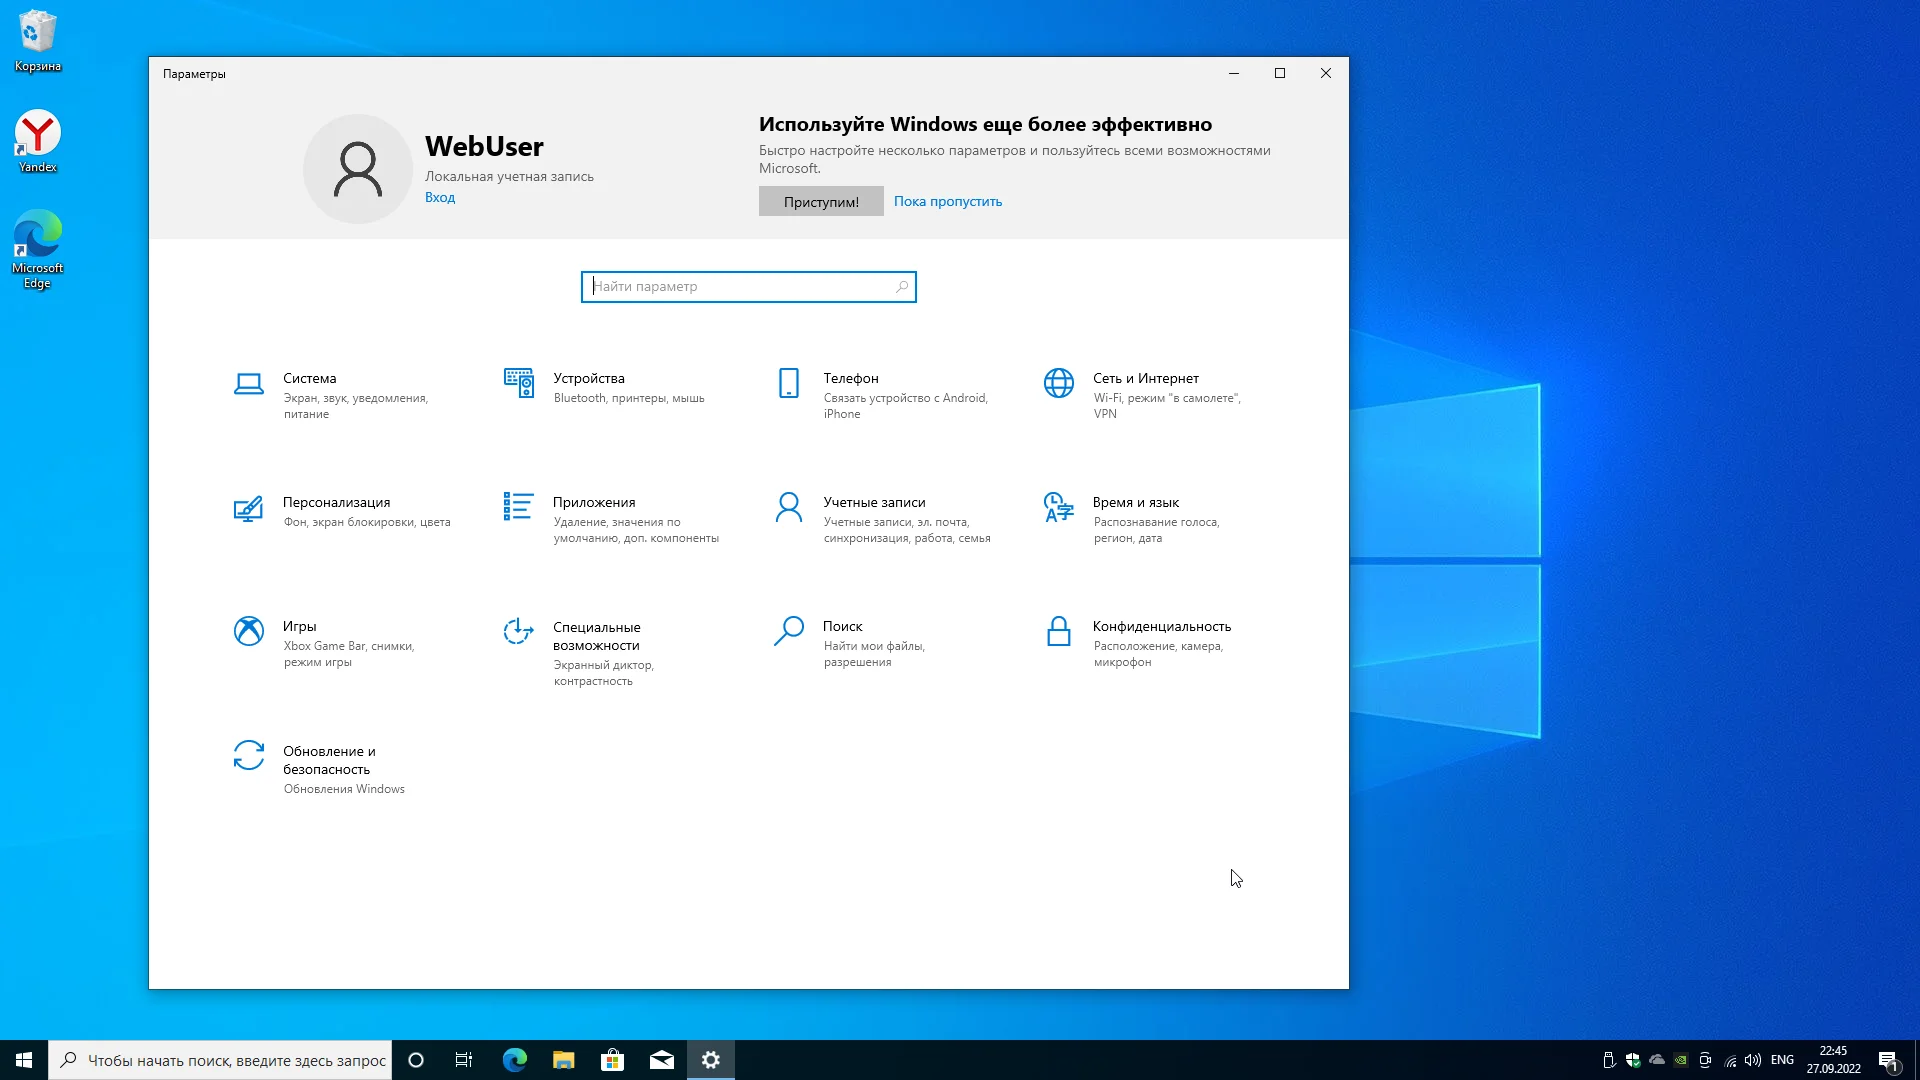Click the WebUser profile avatar

[x=357, y=169]
